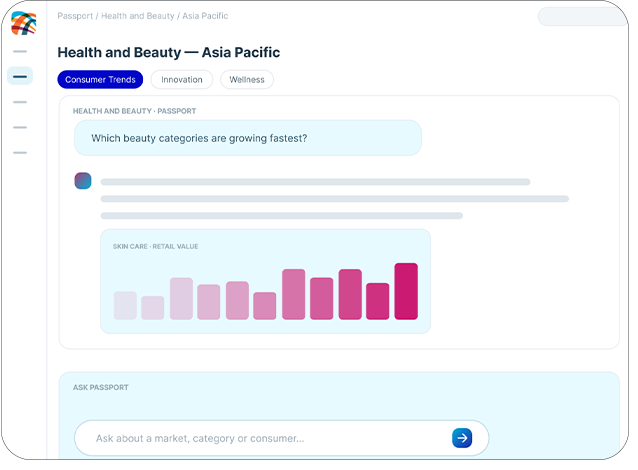The height and width of the screenshot is (470, 638).
Task: Select the highlighted sidebar menu item
Action: tap(20, 76)
